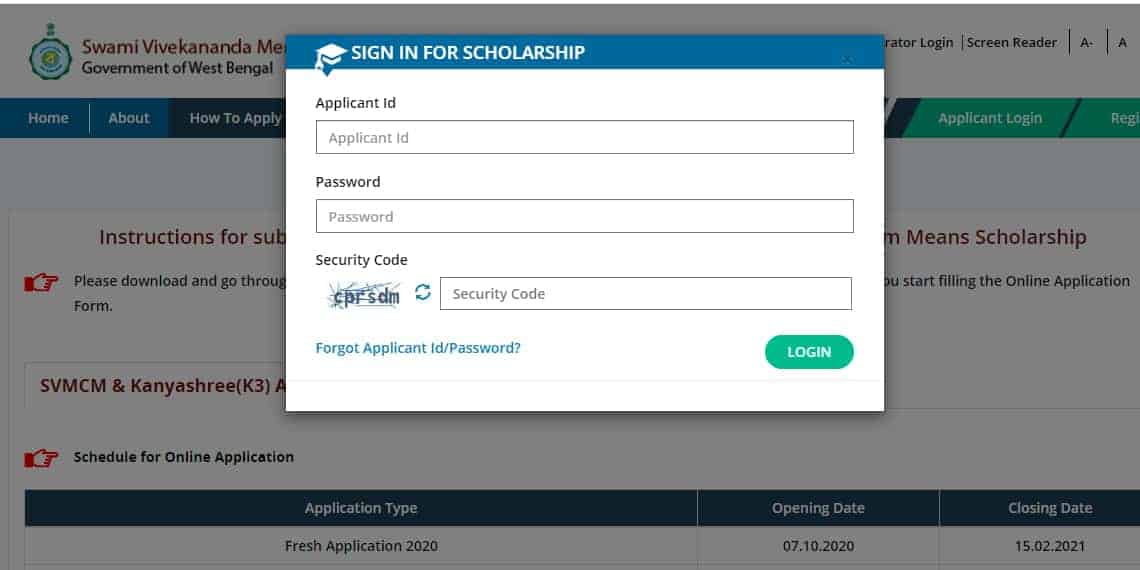Open Forgot Applicant Id/Password link

(x=418, y=348)
